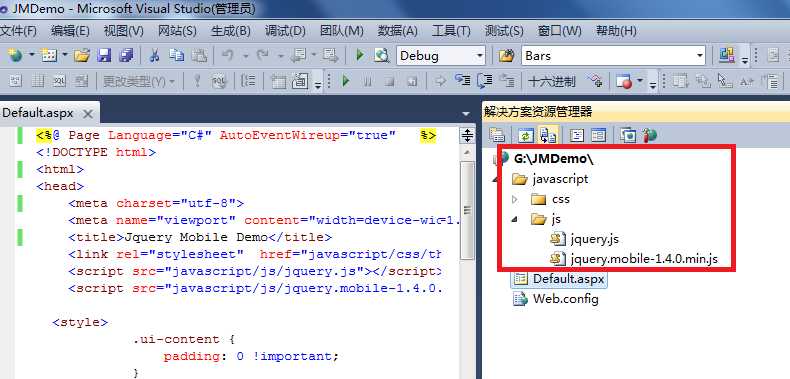Start debugging with the green play icon next to Debug

360,55
